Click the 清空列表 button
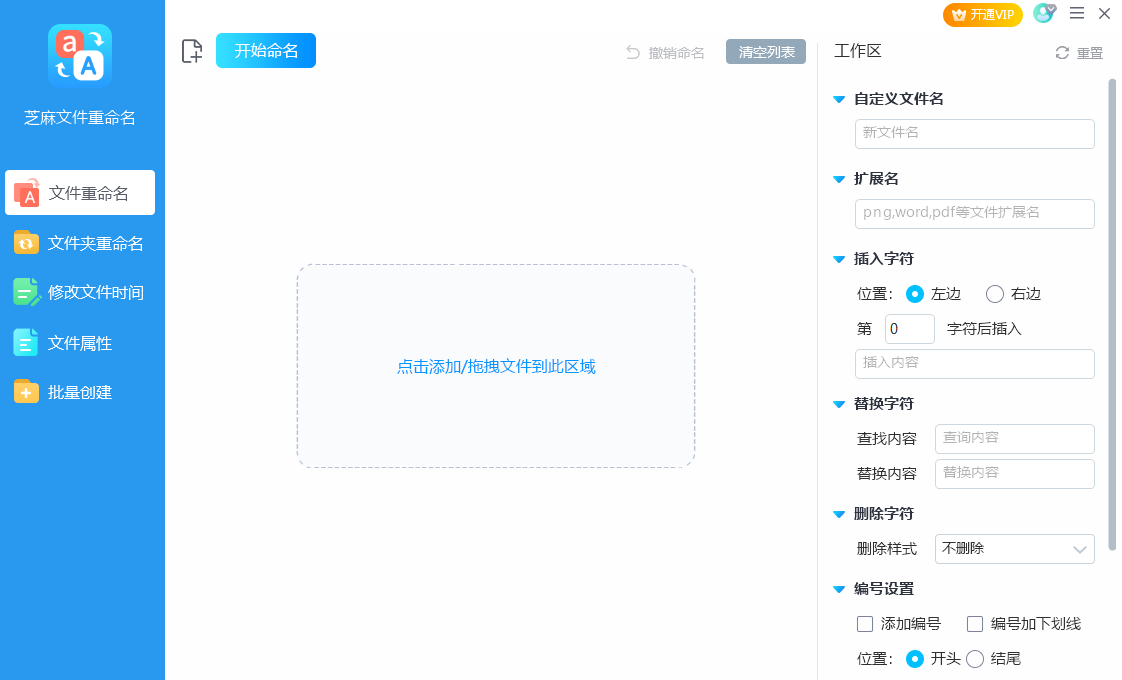The height and width of the screenshot is (680, 1122). 766,52
